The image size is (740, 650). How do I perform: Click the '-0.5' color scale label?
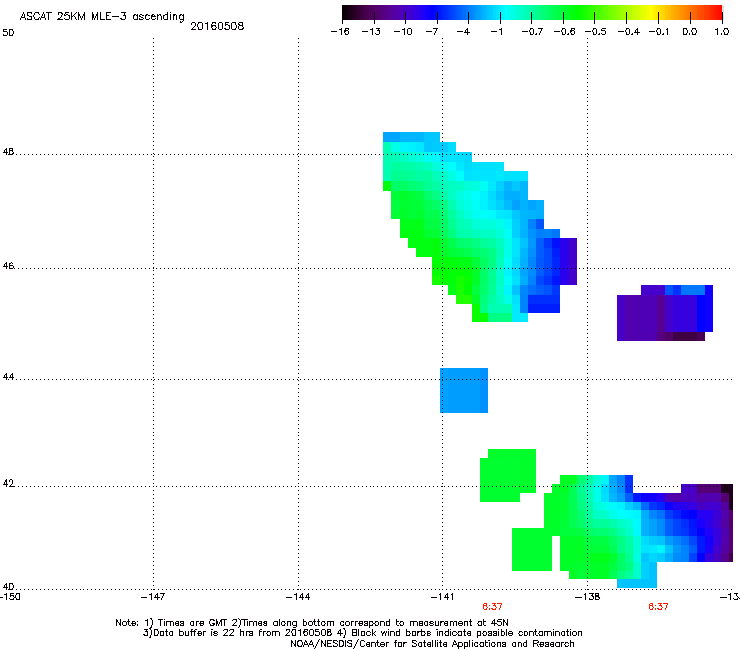tap(596, 32)
